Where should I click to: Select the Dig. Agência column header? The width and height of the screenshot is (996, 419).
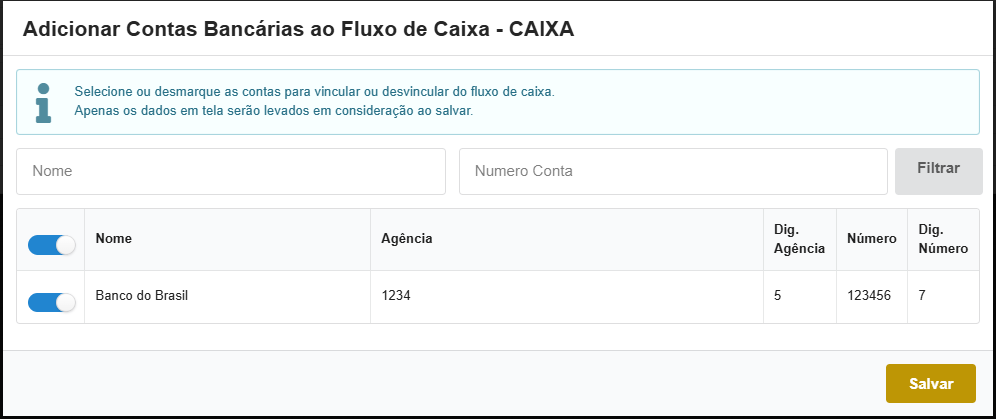click(799, 239)
